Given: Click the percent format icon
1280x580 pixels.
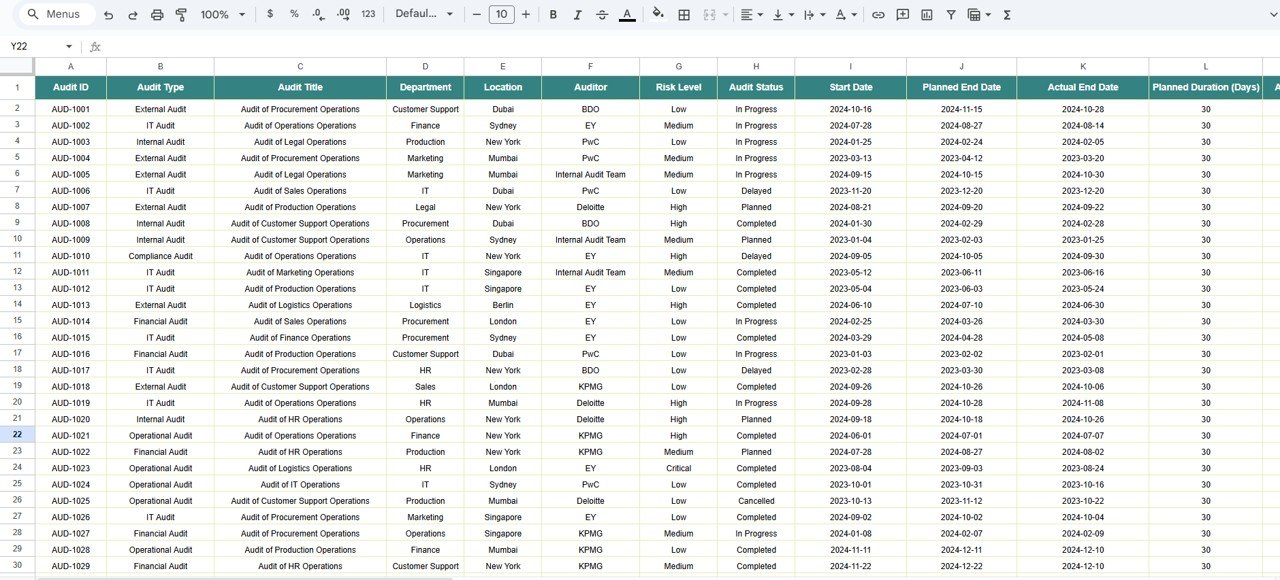Looking at the screenshot, I should click(293, 14).
